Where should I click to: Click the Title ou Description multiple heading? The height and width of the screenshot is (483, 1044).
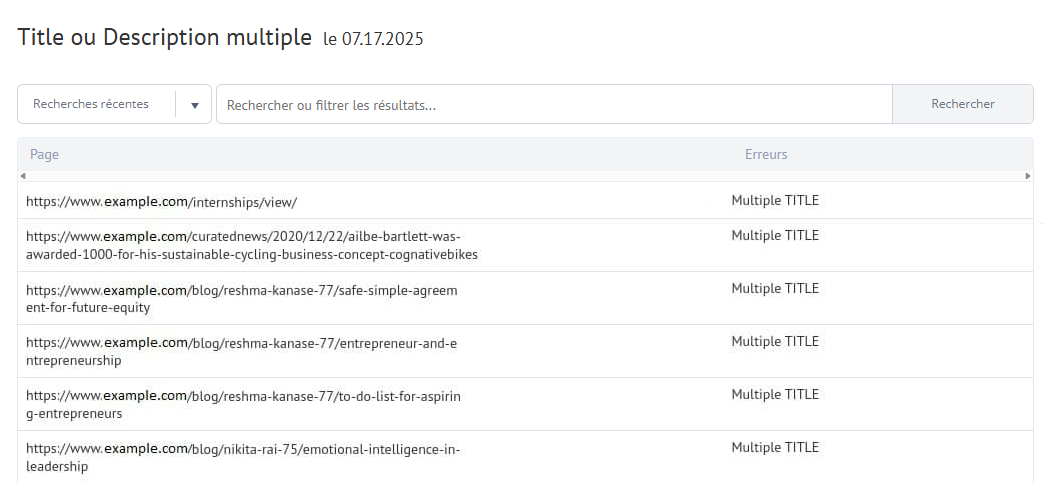[x=164, y=37]
